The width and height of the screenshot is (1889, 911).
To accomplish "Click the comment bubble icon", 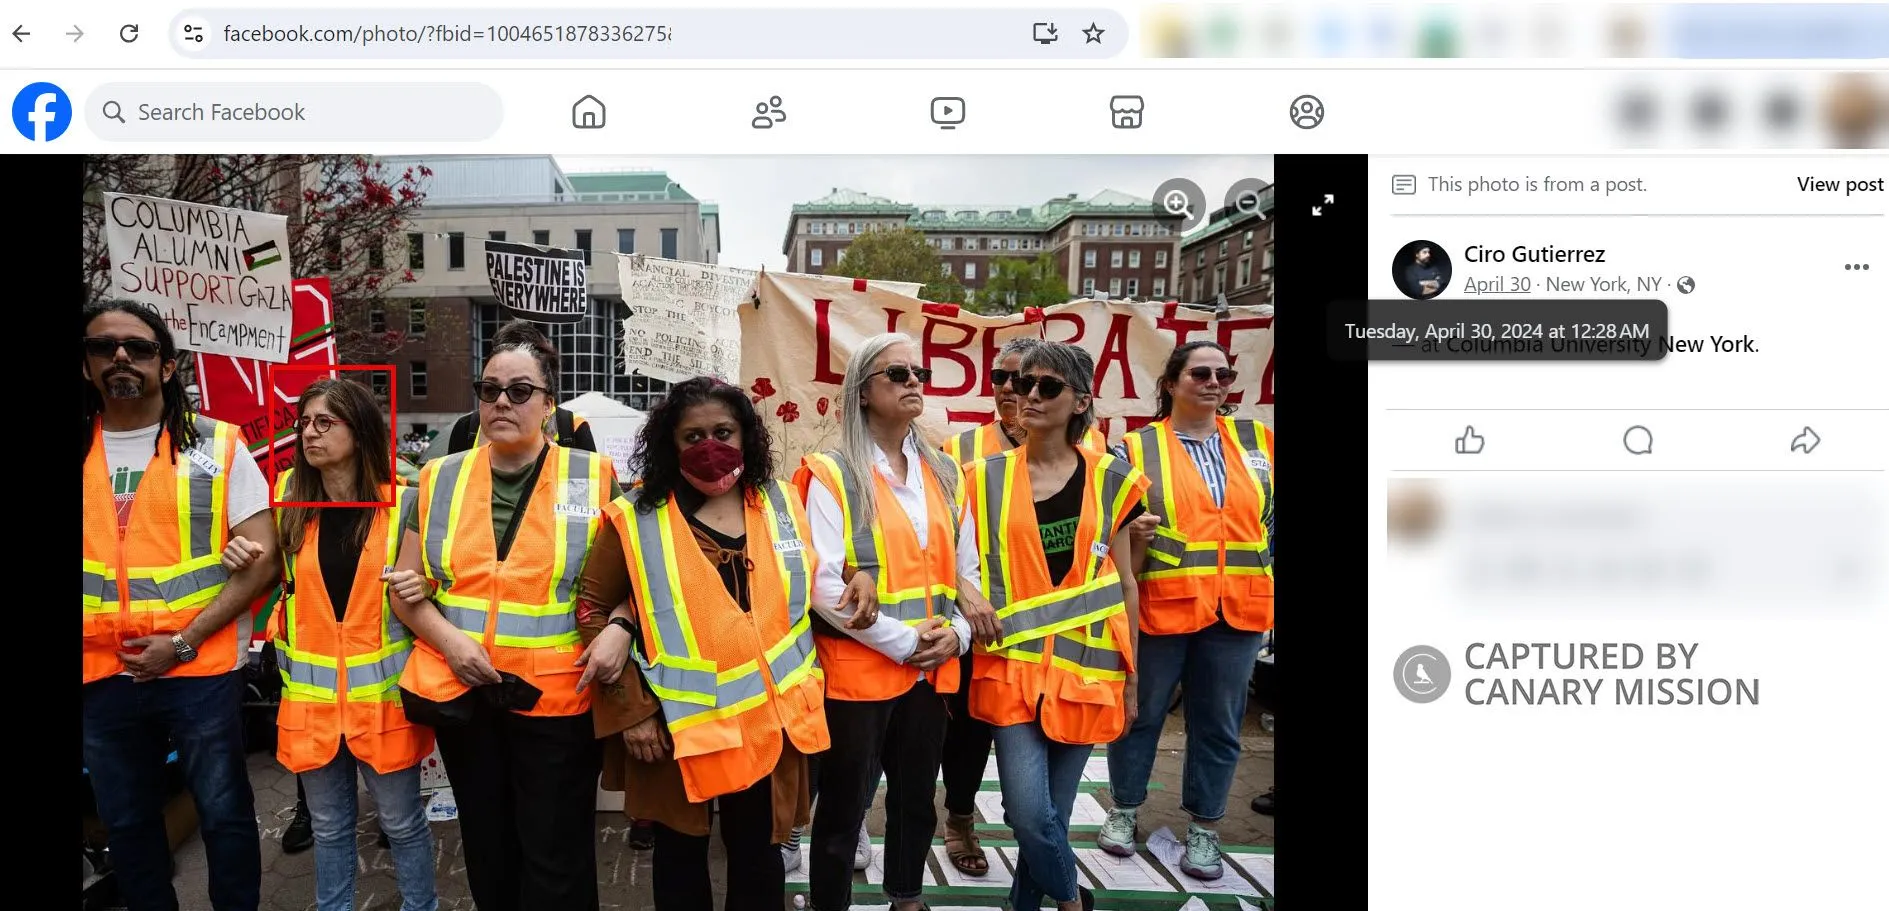I will coord(1637,440).
